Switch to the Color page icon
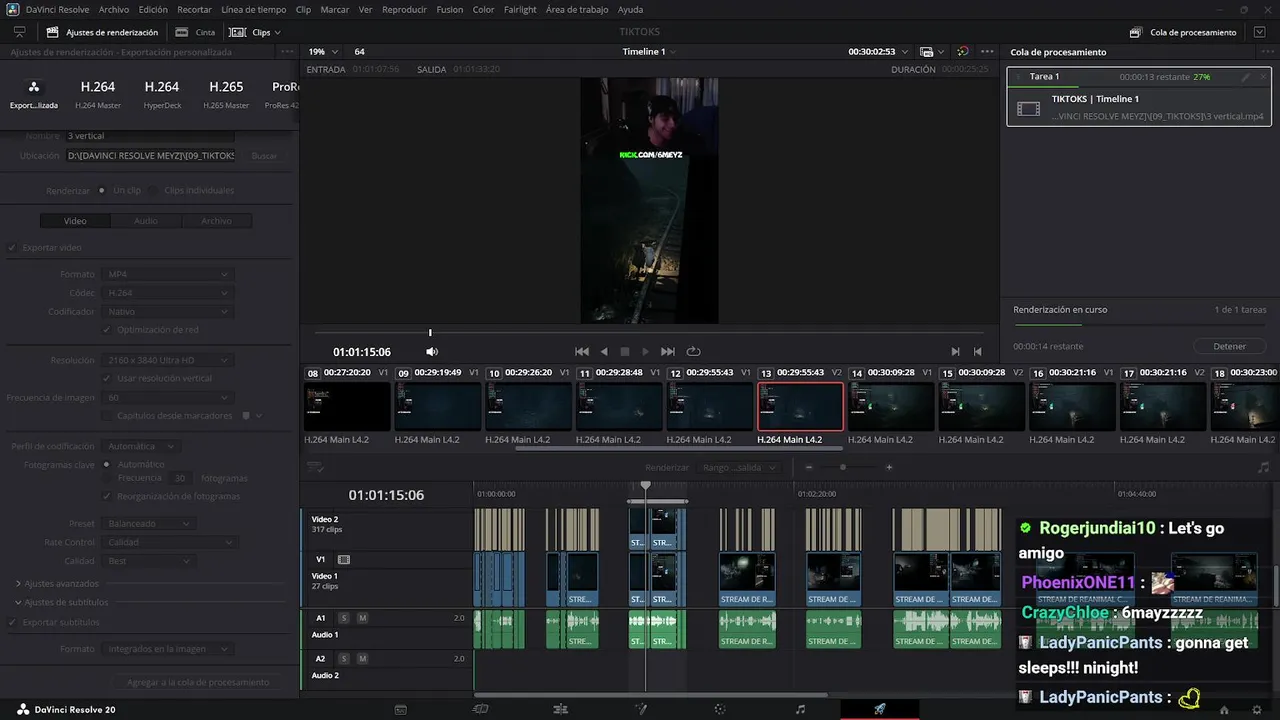Image resolution: width=1280 pixels, height=720 pixels. click(x=720, y=709)
